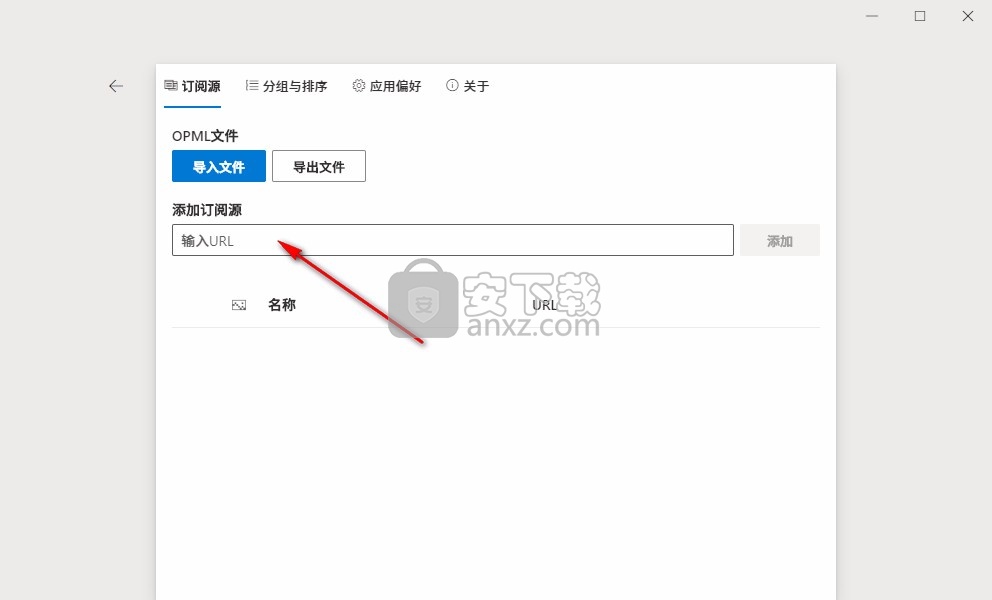The height and width of the screenshot is (600, 992).
Task: Click the image icon column header
Action: tap(239, 305)
